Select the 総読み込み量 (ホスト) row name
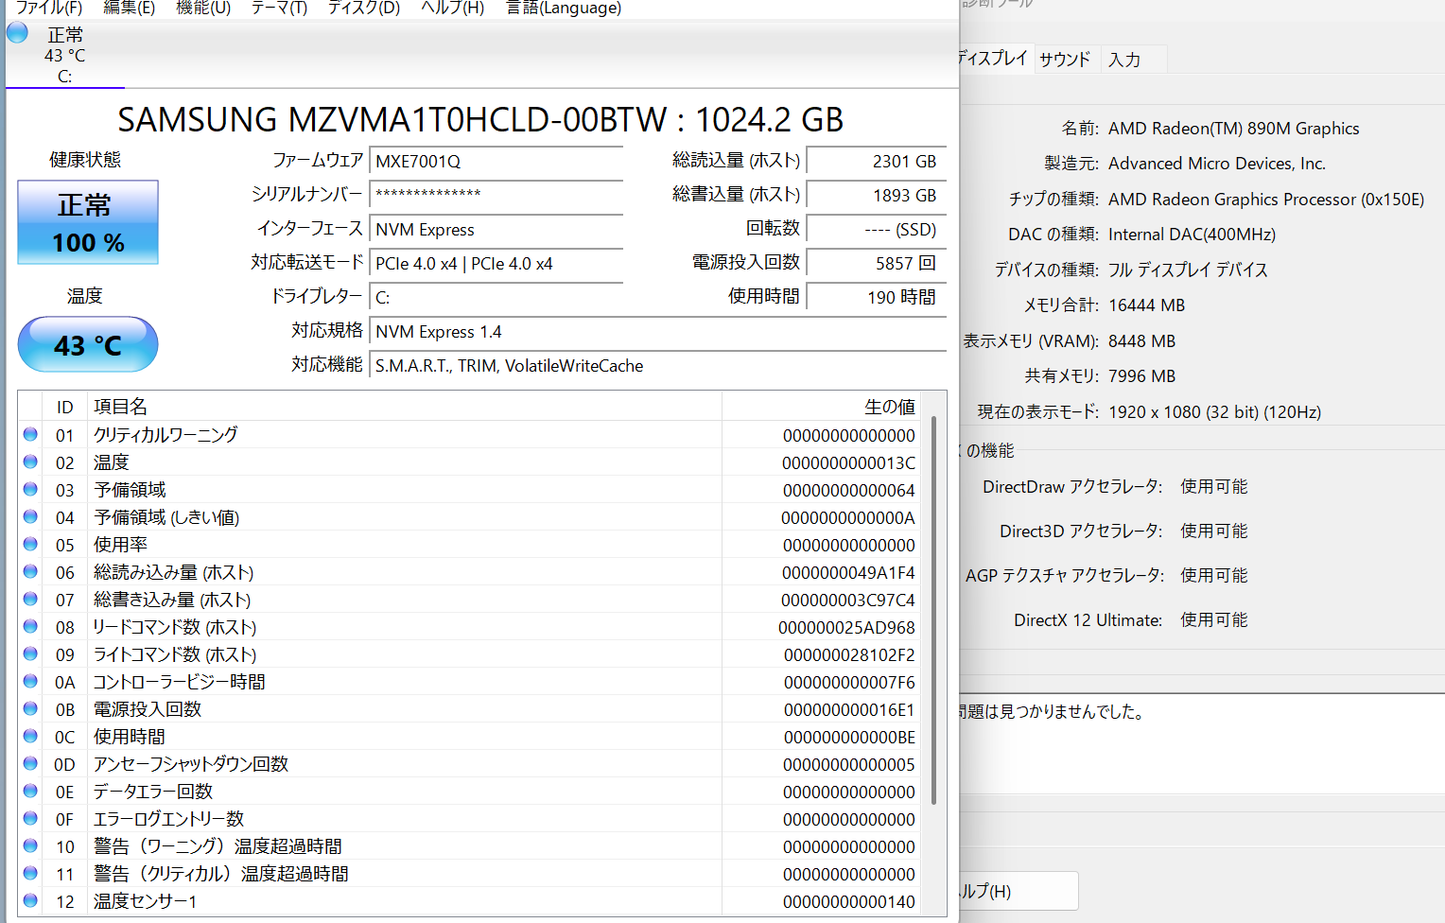Screen dimensions: 1445x923 point(174,572)
